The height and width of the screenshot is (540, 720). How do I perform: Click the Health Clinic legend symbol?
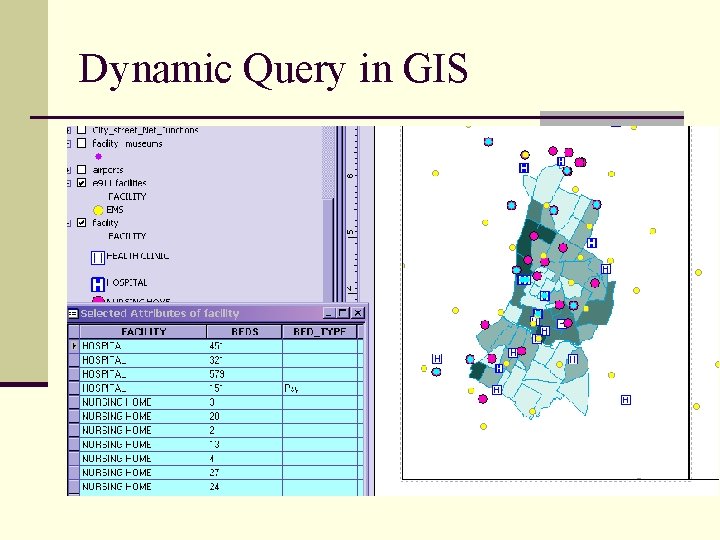click(x=97, y=258)
